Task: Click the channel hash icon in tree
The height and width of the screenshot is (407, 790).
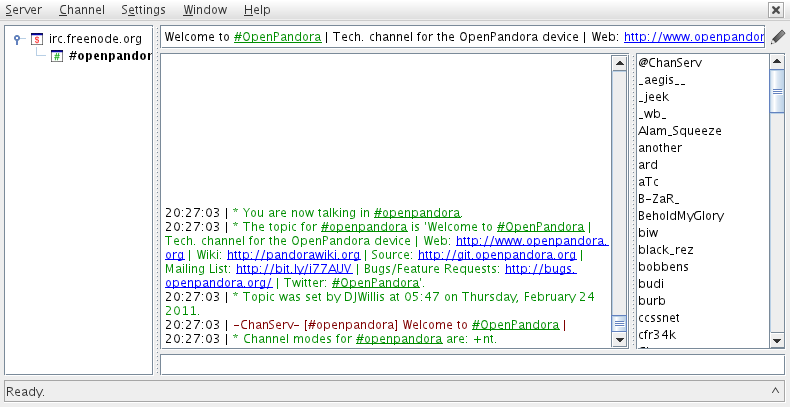Action: 57,56
